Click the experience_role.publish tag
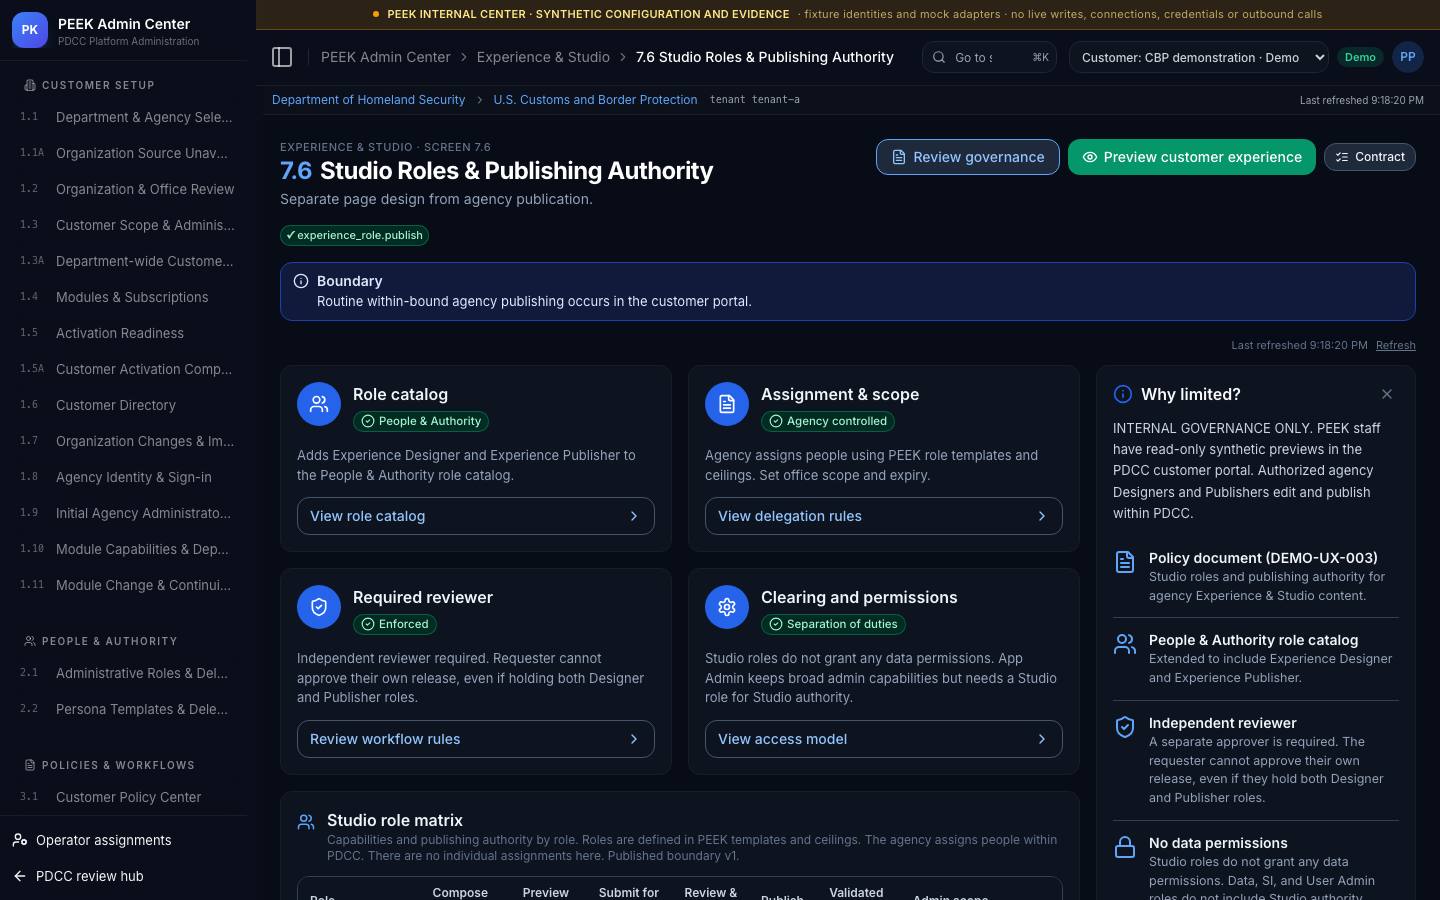This screenshot has width=1440, height=900. (355, 236)
